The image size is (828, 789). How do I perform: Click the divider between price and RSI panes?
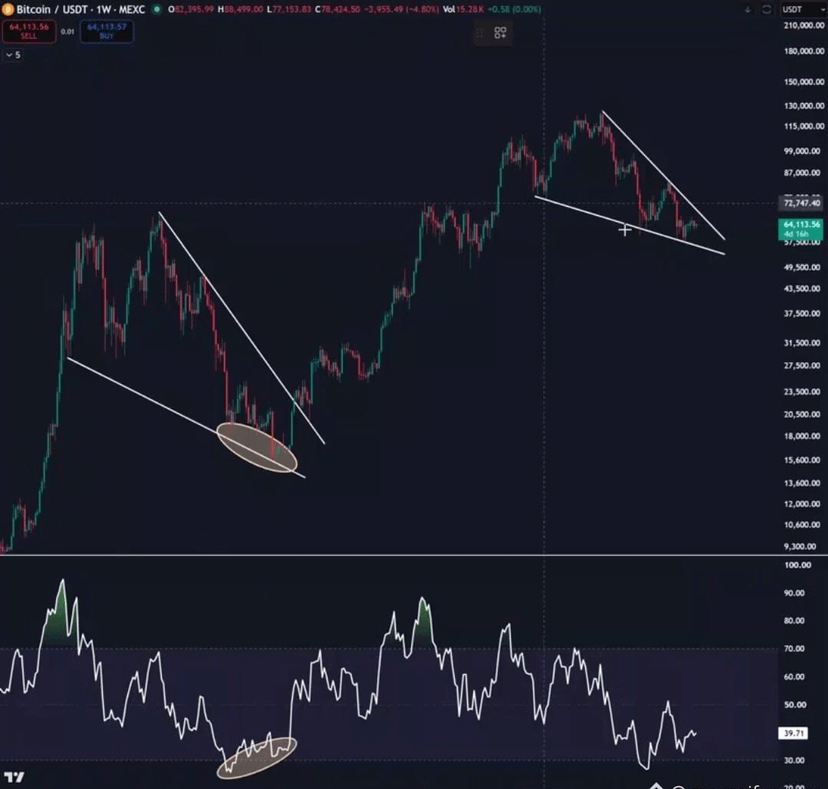(x=414, y=555)
